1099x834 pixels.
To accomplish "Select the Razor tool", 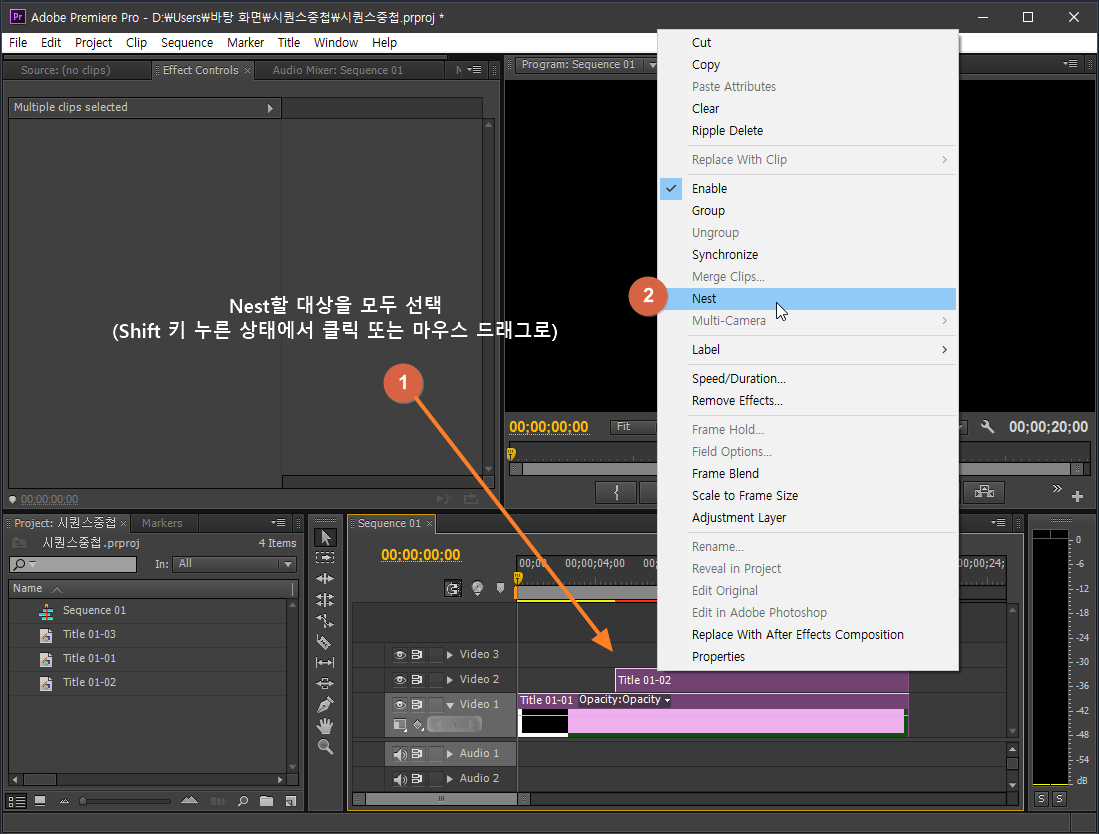I will (324, 642).
